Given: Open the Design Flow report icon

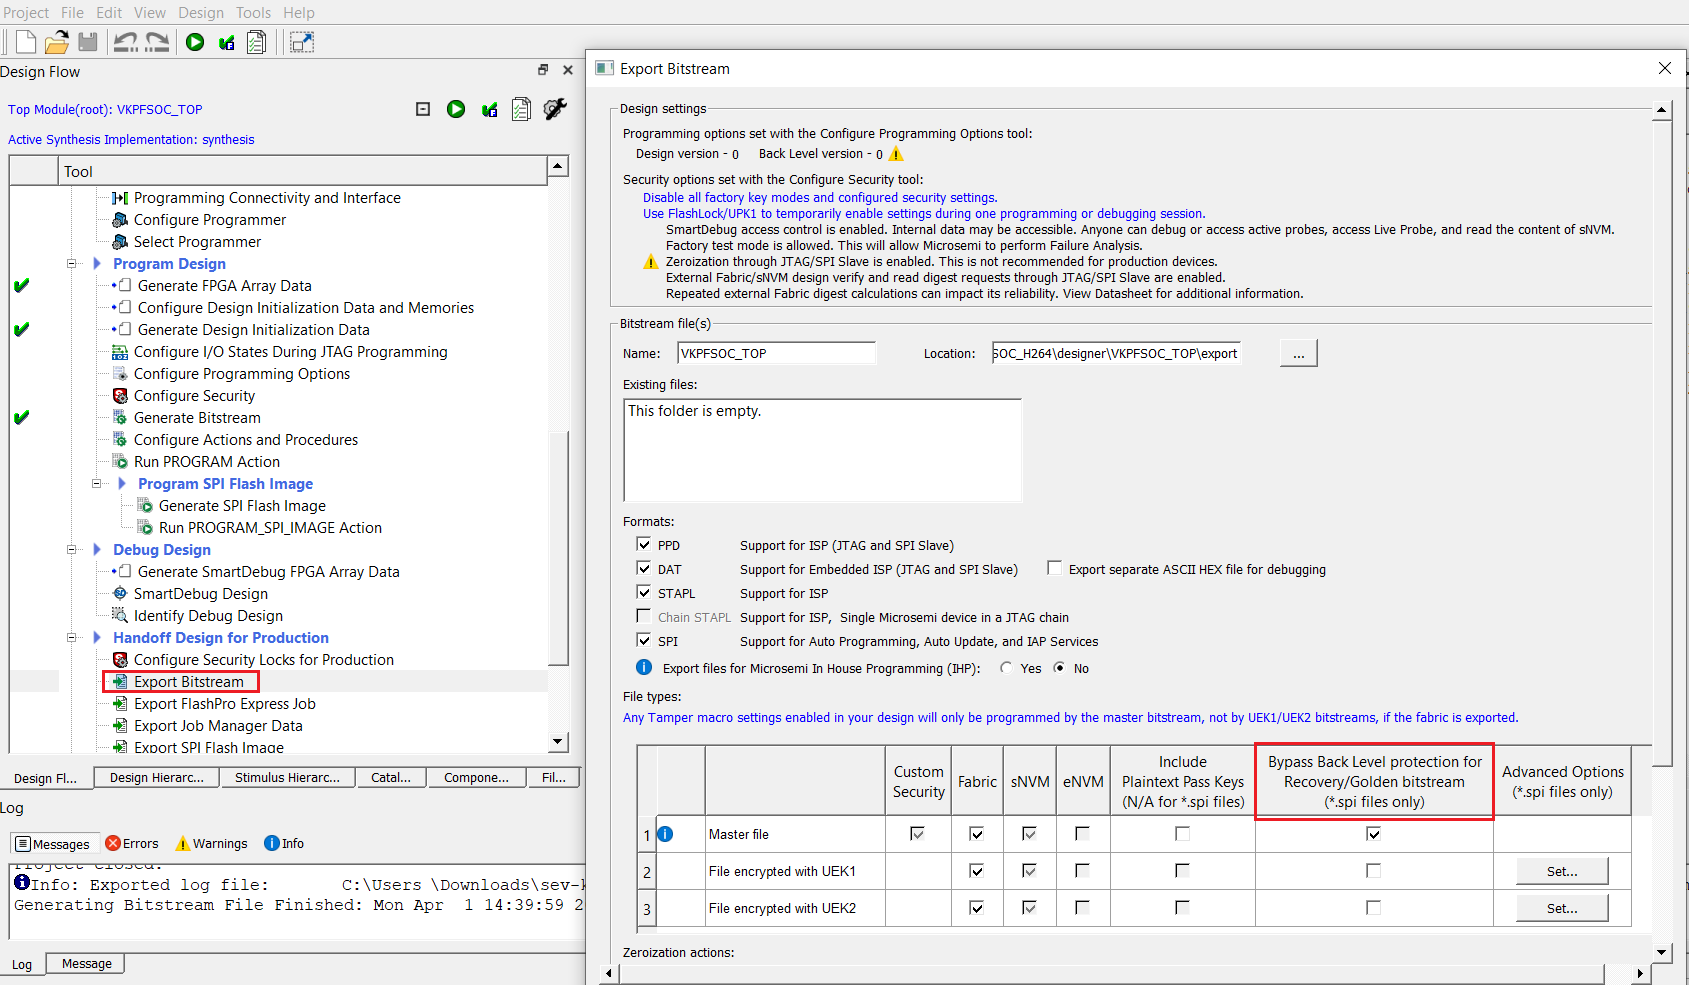Looking at the screenshot, I should pos(521,109).
